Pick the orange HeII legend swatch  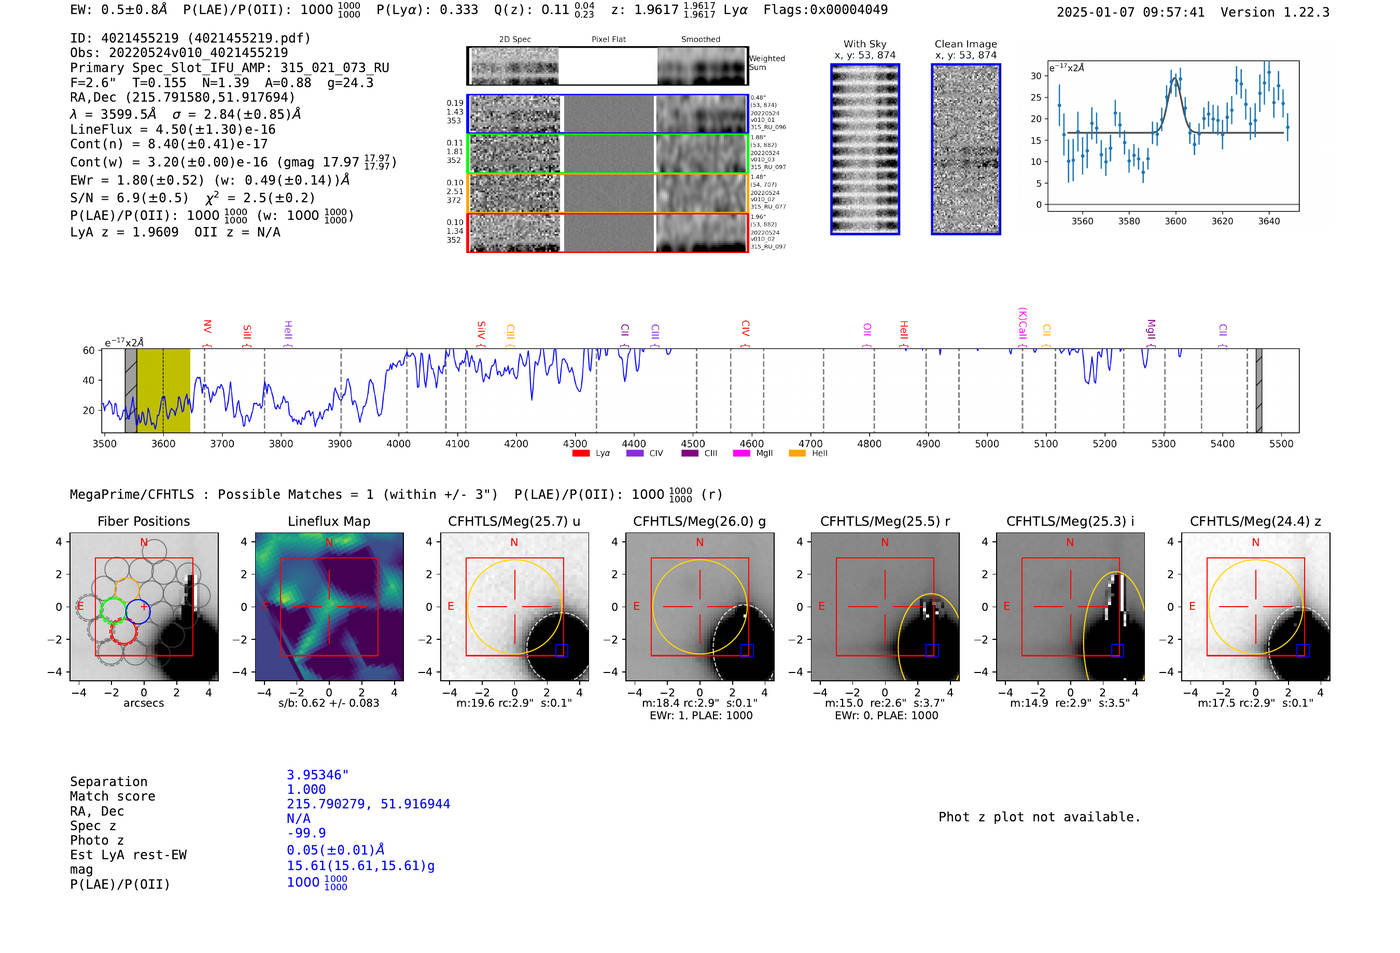797,454
